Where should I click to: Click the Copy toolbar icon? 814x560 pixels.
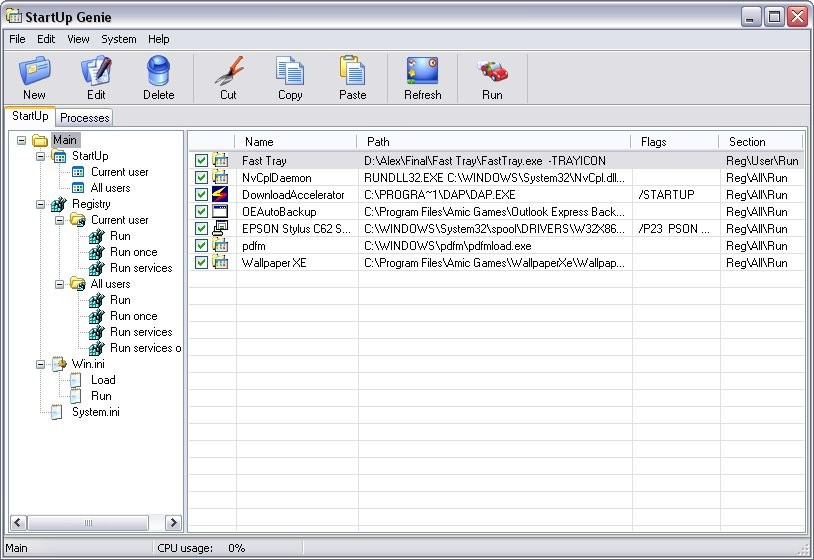click(290, 71)
